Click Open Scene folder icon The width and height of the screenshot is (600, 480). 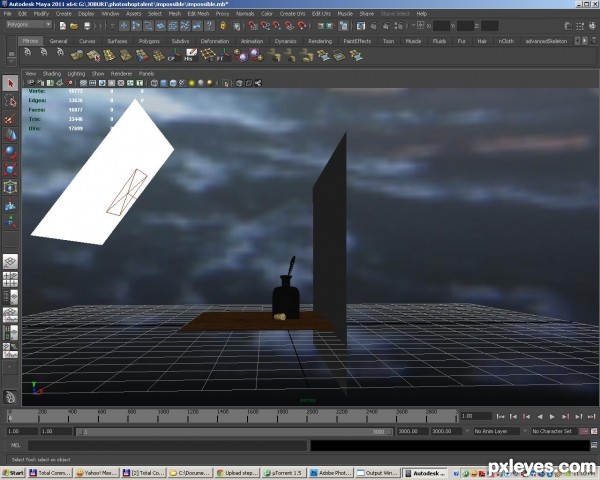coord(74,26)
